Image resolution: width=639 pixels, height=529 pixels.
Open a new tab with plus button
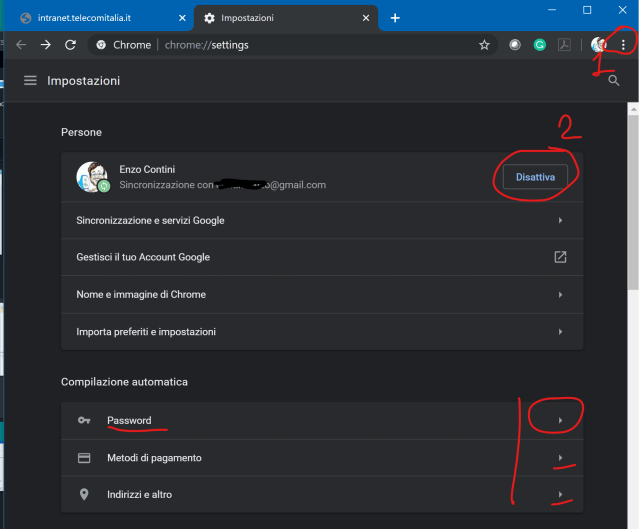pyautogui.click(x=395, y=18)
